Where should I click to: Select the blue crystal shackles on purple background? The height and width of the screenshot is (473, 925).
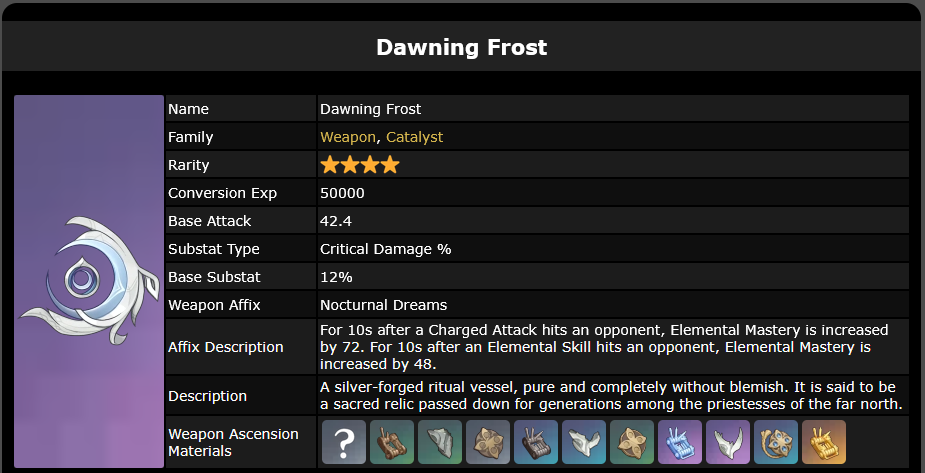coord(680,442)
